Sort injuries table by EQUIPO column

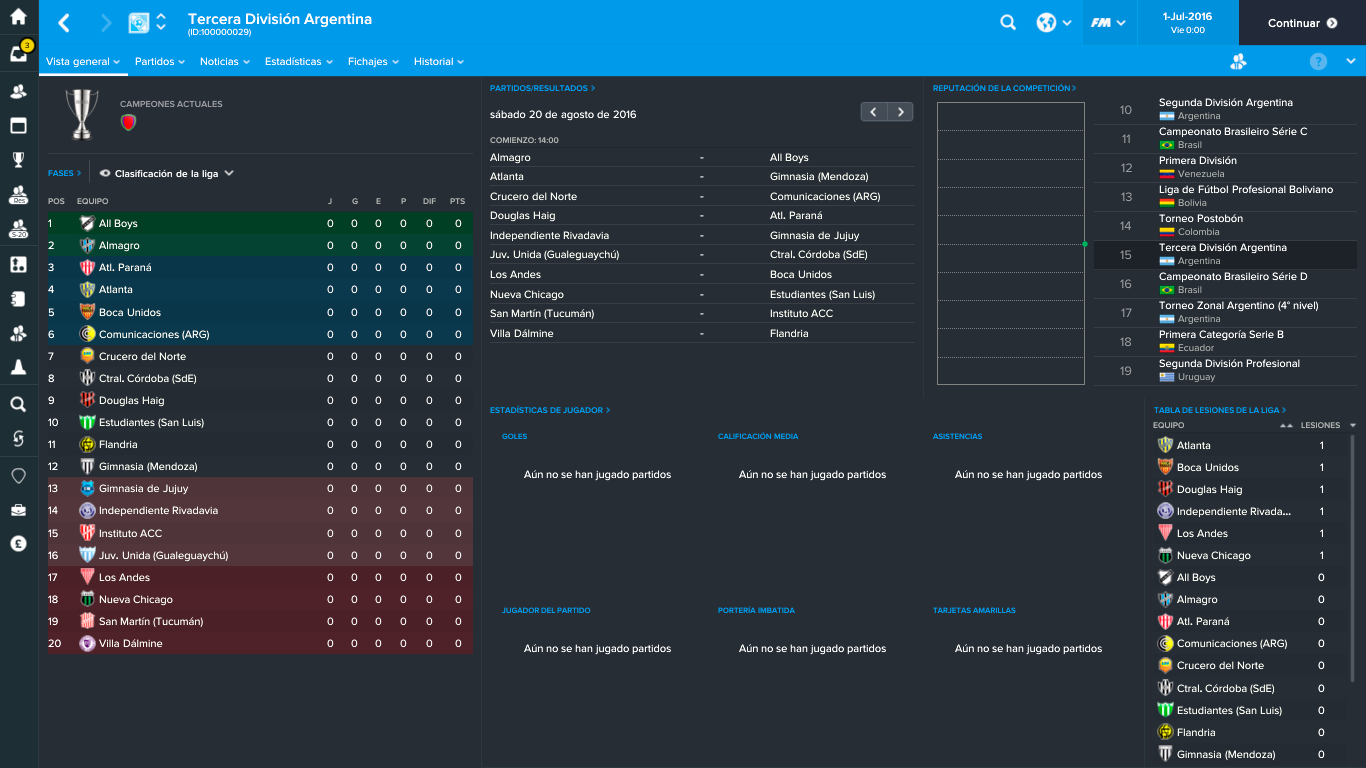click(1168, 425)
